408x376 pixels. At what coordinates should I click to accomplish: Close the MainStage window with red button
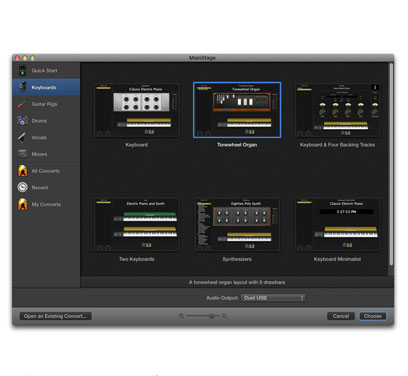tap(17, 58)
